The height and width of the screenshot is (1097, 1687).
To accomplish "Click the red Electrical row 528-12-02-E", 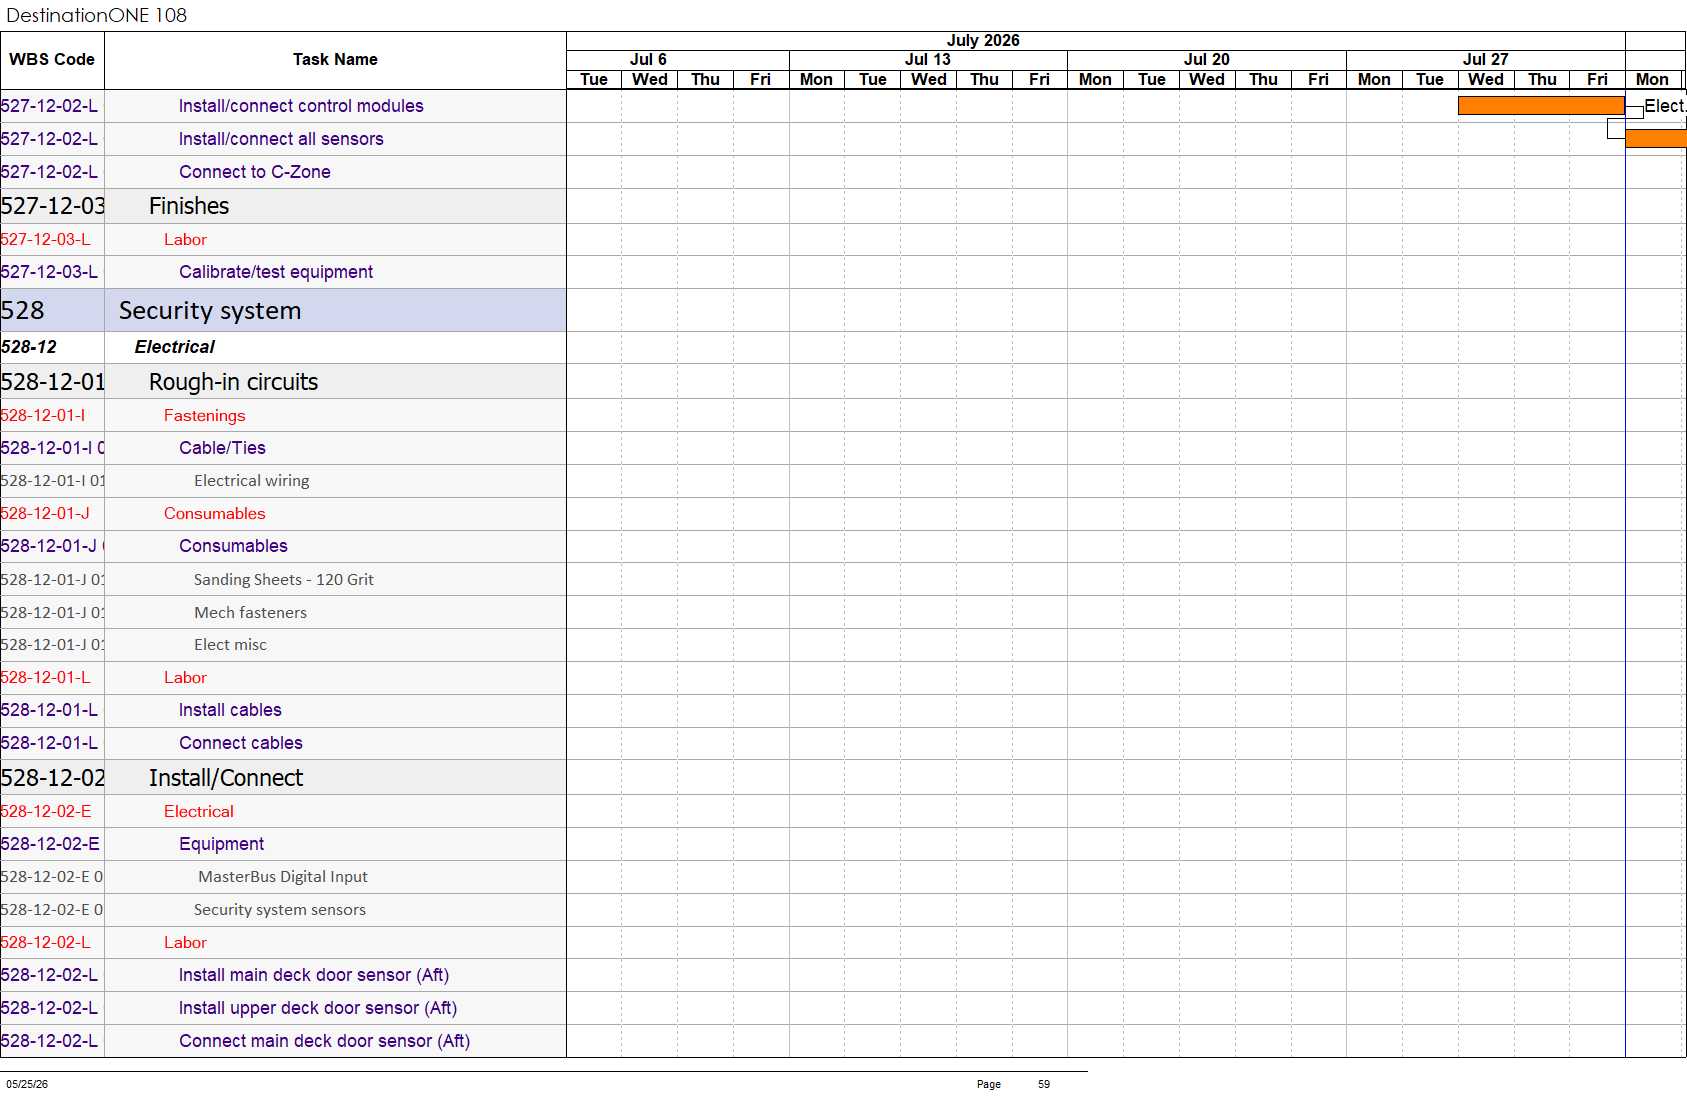I will point(283,811).
